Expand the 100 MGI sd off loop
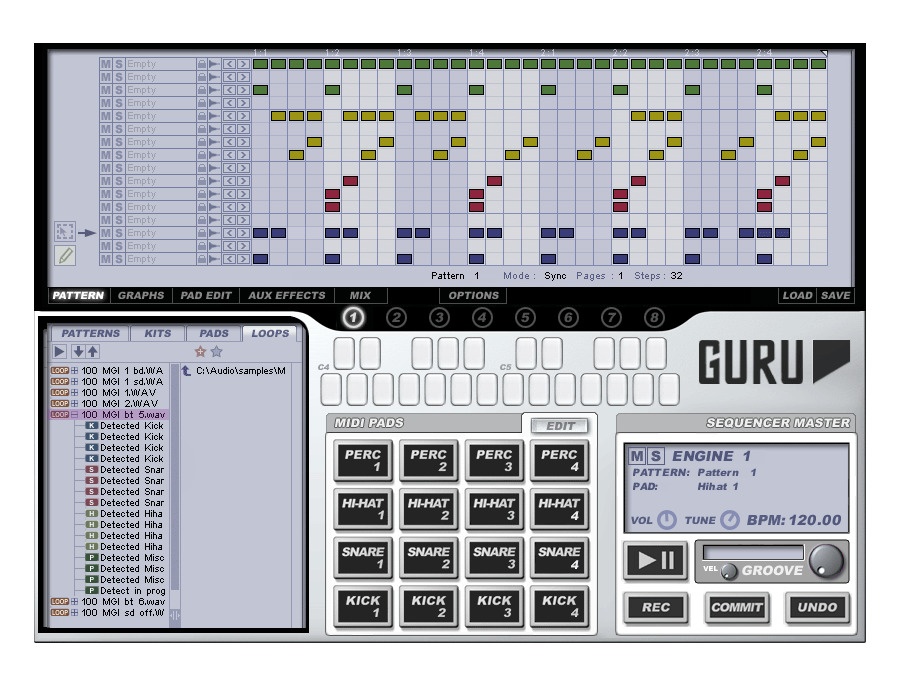 click(x=75, y=613)
